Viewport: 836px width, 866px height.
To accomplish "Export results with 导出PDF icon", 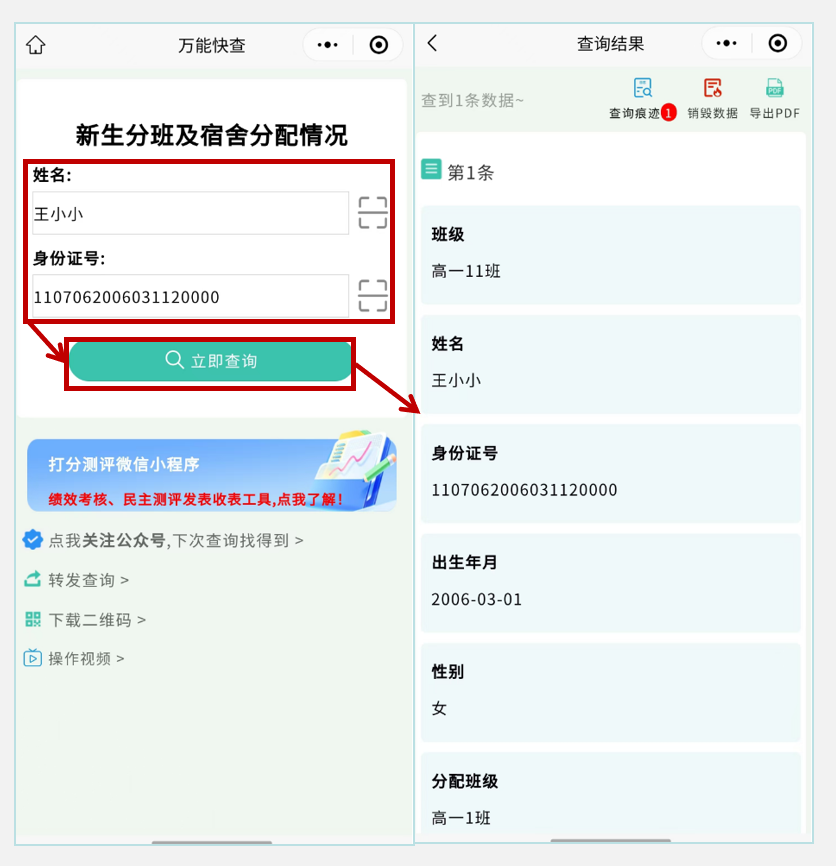I will (775, 88).
